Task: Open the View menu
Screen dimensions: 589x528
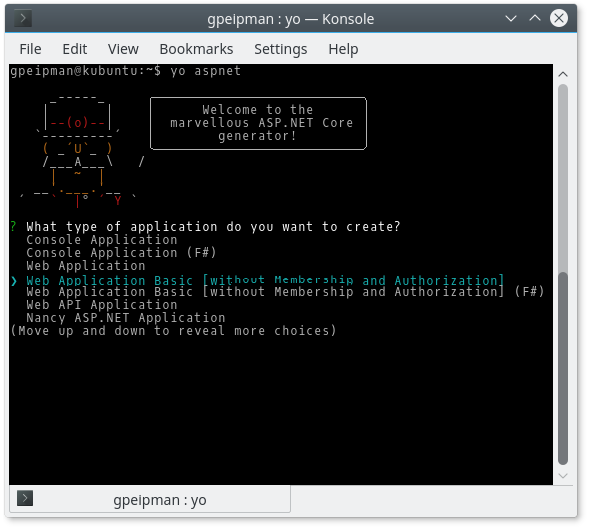Action: point(123,49)
